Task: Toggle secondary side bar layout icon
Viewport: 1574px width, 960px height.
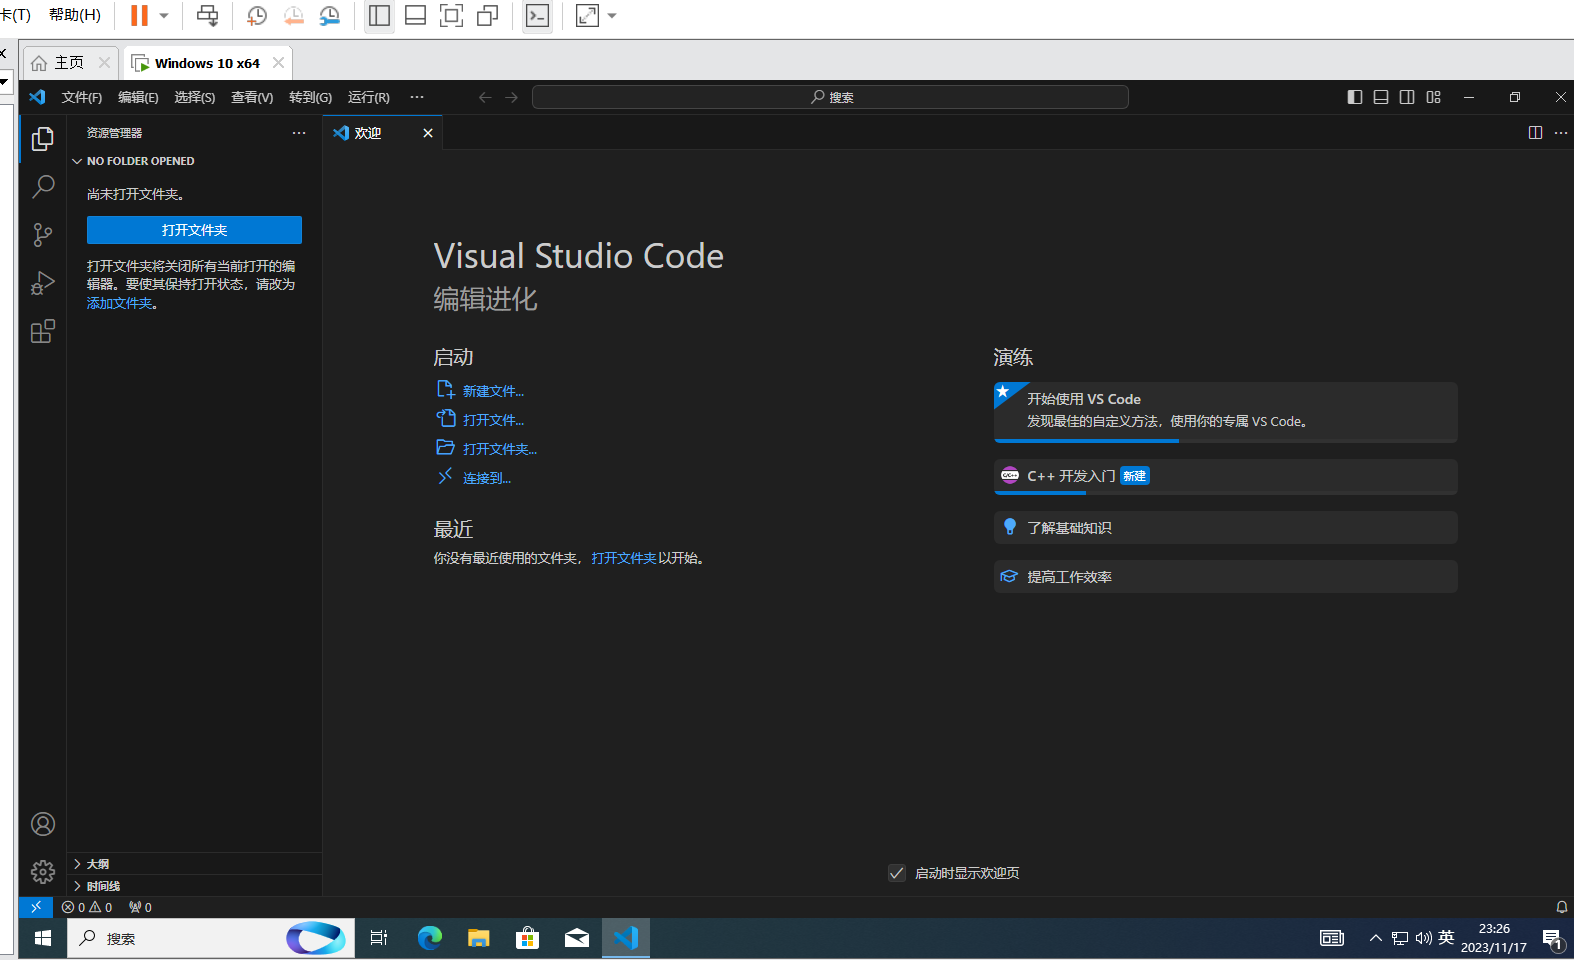Action: click(x=1407, y=97)
